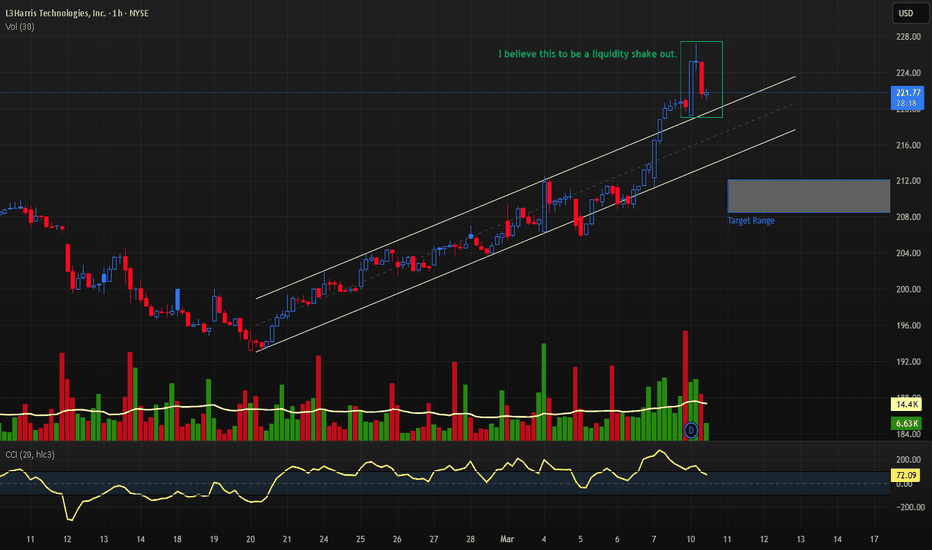This screenshot has width=932, height=550.
Task: Click the 208.00 price axis label
Action: tap(908, 217)
